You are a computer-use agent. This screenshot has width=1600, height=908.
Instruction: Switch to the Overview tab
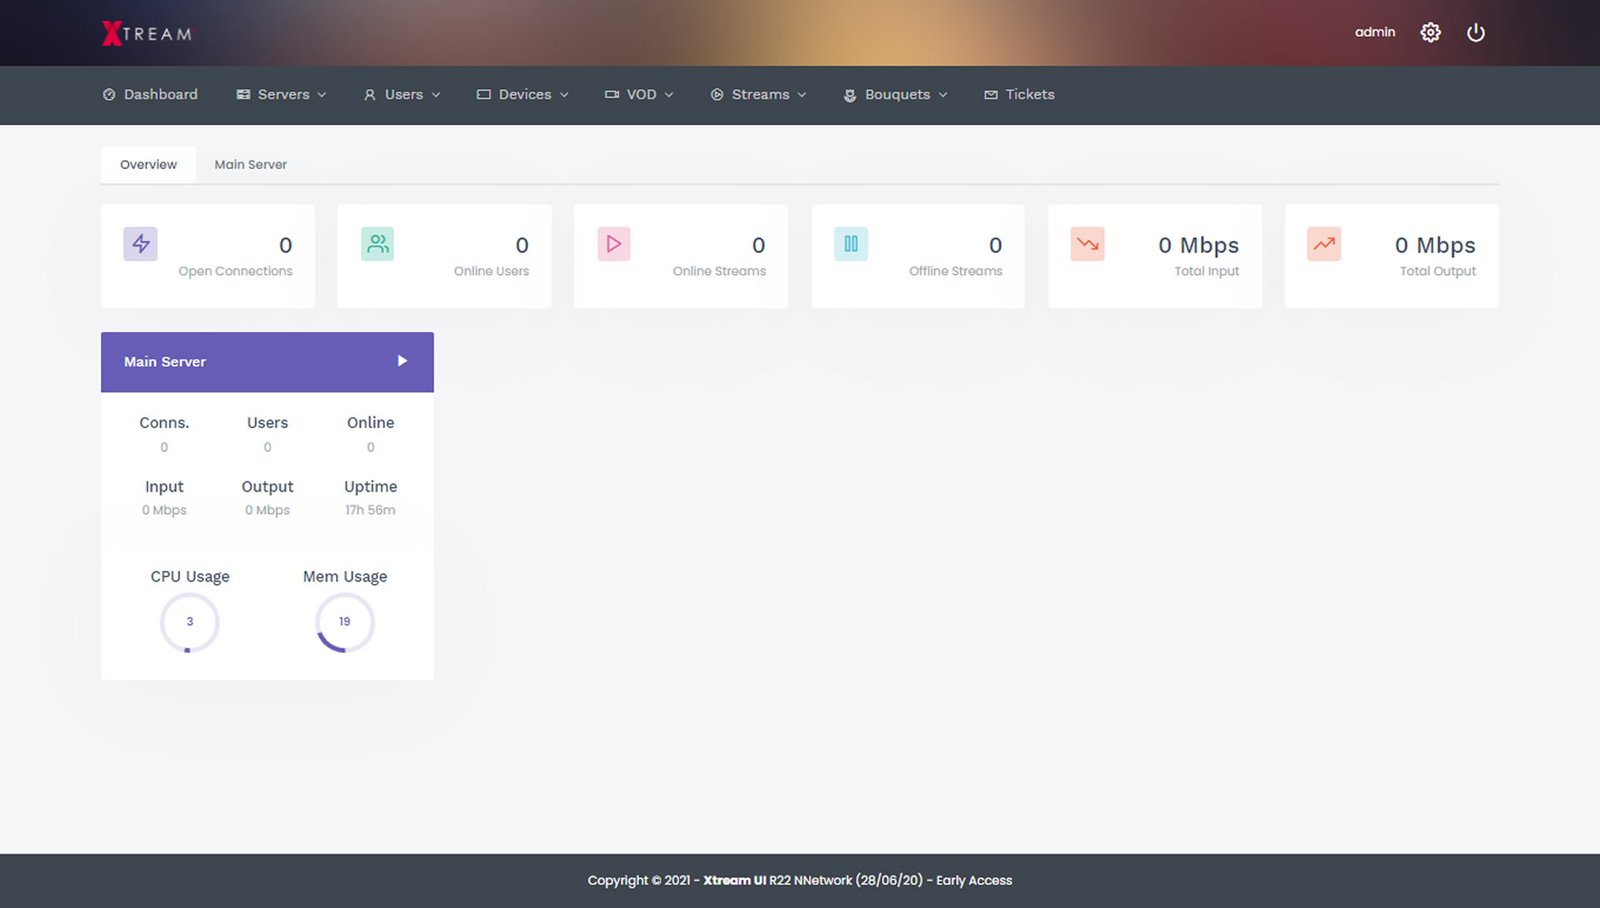click(149, 165)
